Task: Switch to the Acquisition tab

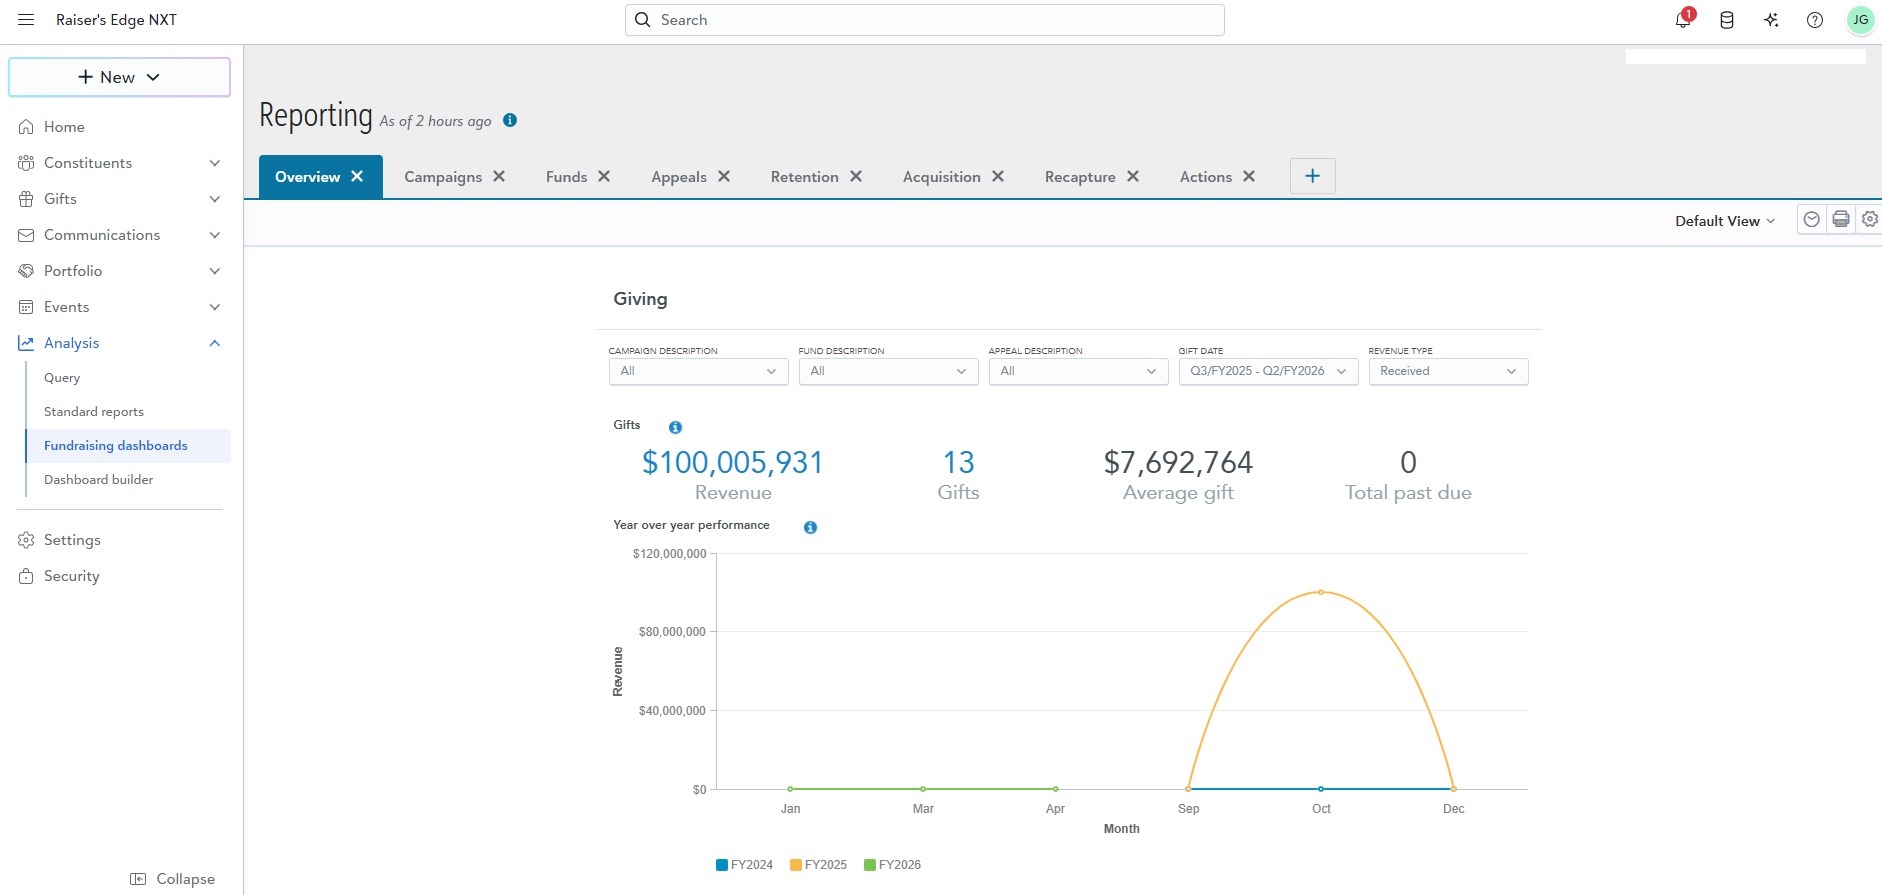Action: [x=941, y=177]
